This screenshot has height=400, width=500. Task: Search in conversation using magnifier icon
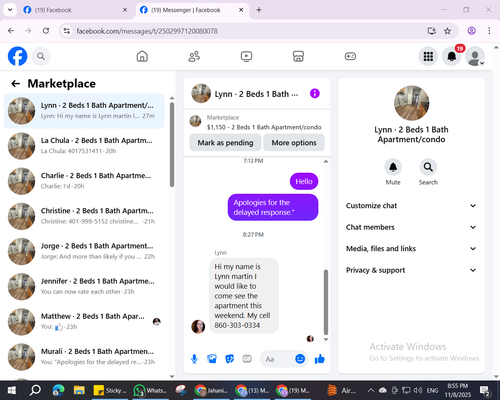coord(428,167)
